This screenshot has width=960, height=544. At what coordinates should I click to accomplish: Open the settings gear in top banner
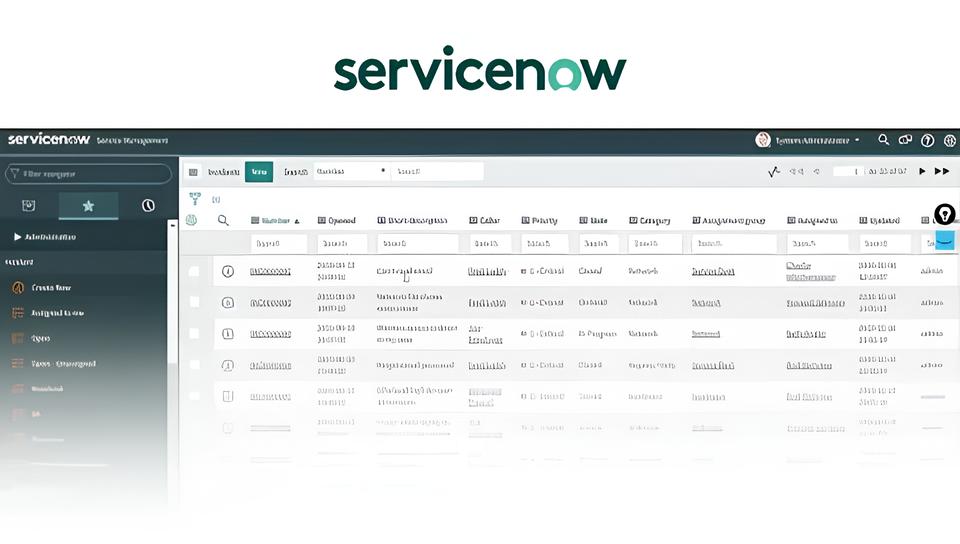(950, 141)
